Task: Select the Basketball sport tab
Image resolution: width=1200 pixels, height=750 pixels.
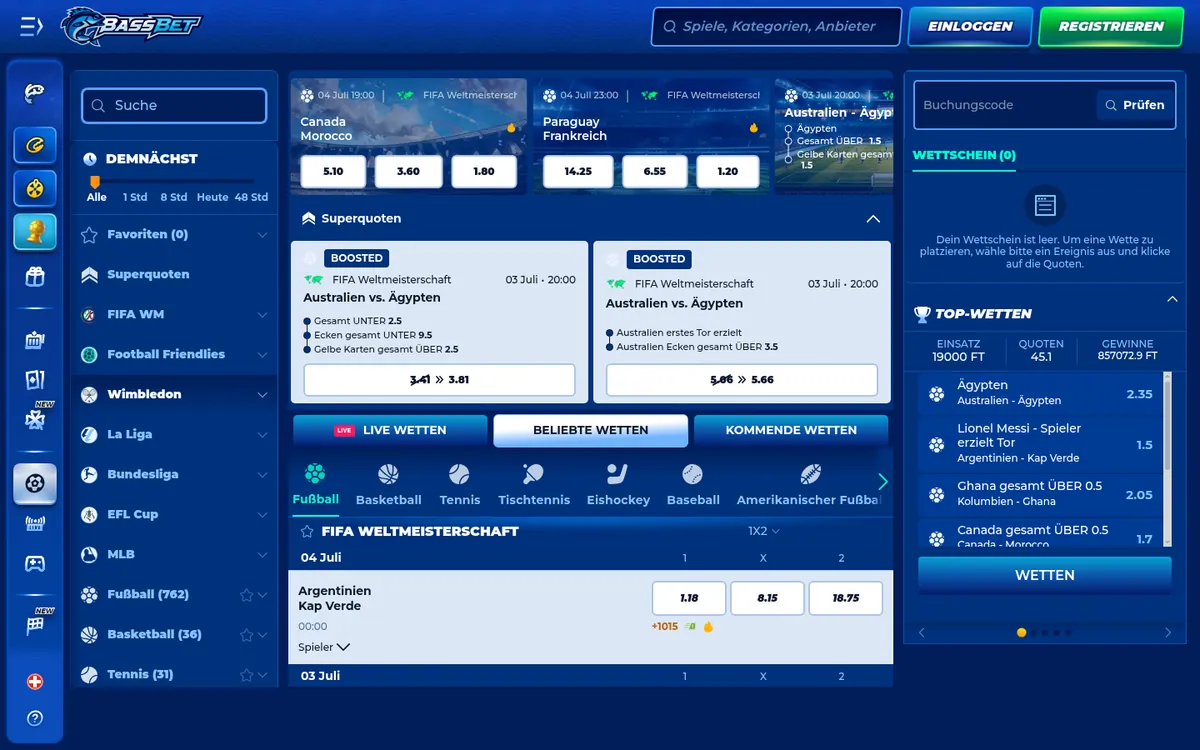Action: pos(389,485)
